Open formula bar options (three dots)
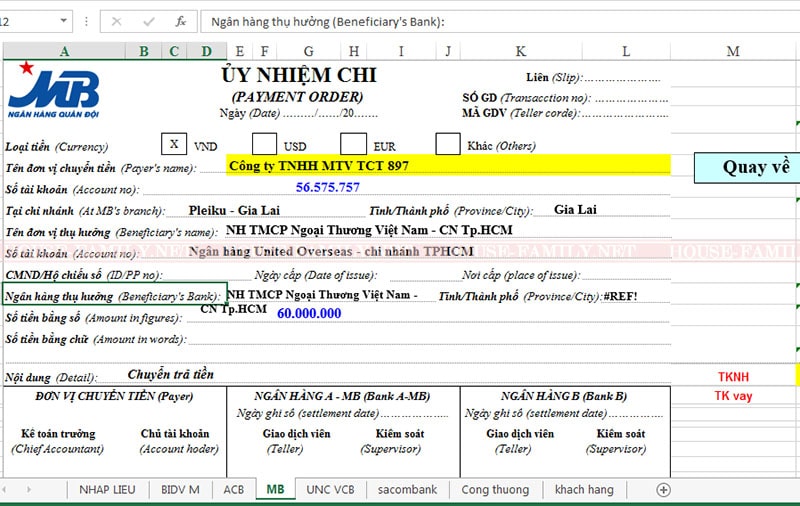Image resolution: width=800 pixels, height=506 pixels. pos(86,21)
